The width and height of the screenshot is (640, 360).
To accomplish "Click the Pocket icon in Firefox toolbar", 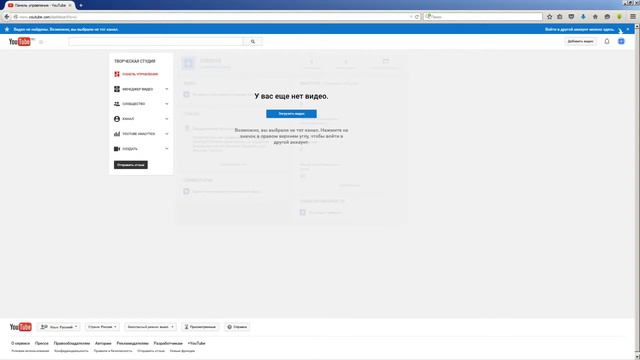I will click(x=571, y=17).
